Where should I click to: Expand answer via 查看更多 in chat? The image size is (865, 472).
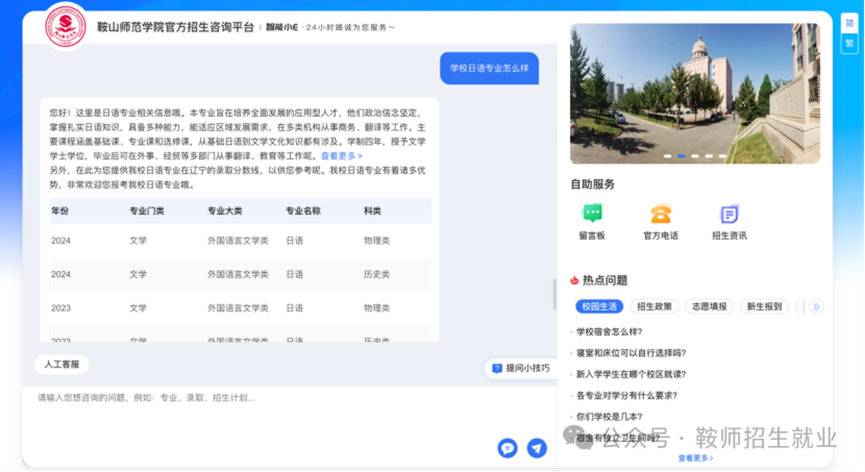click(x=341, y=156)
